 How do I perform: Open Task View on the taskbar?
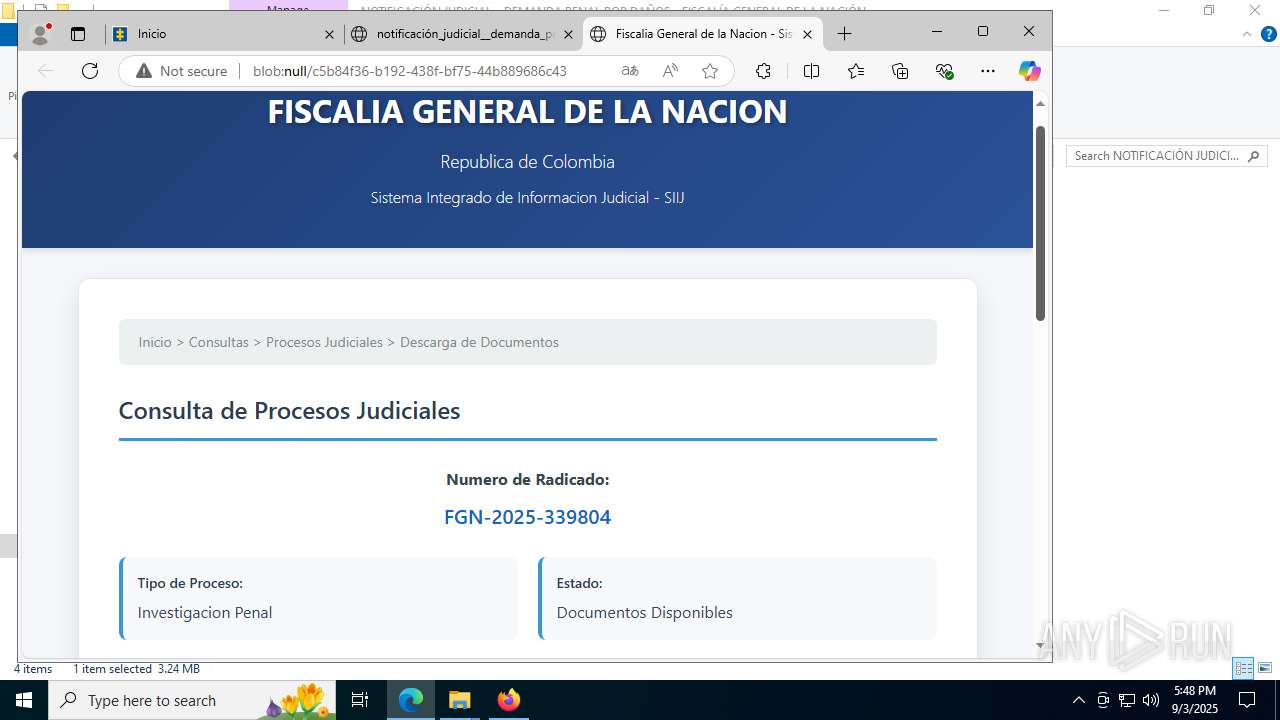coord(361,700)
